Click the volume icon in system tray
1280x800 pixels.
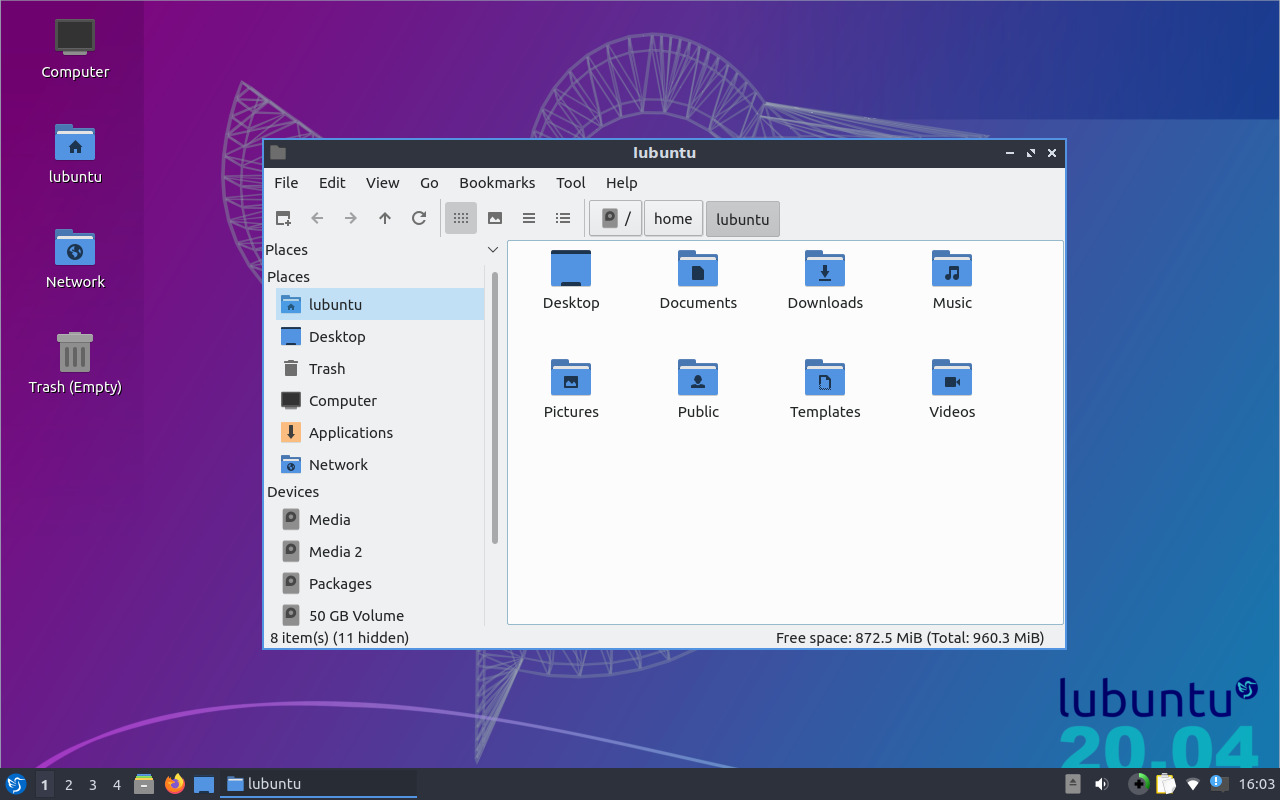(x=1102, y=784)
